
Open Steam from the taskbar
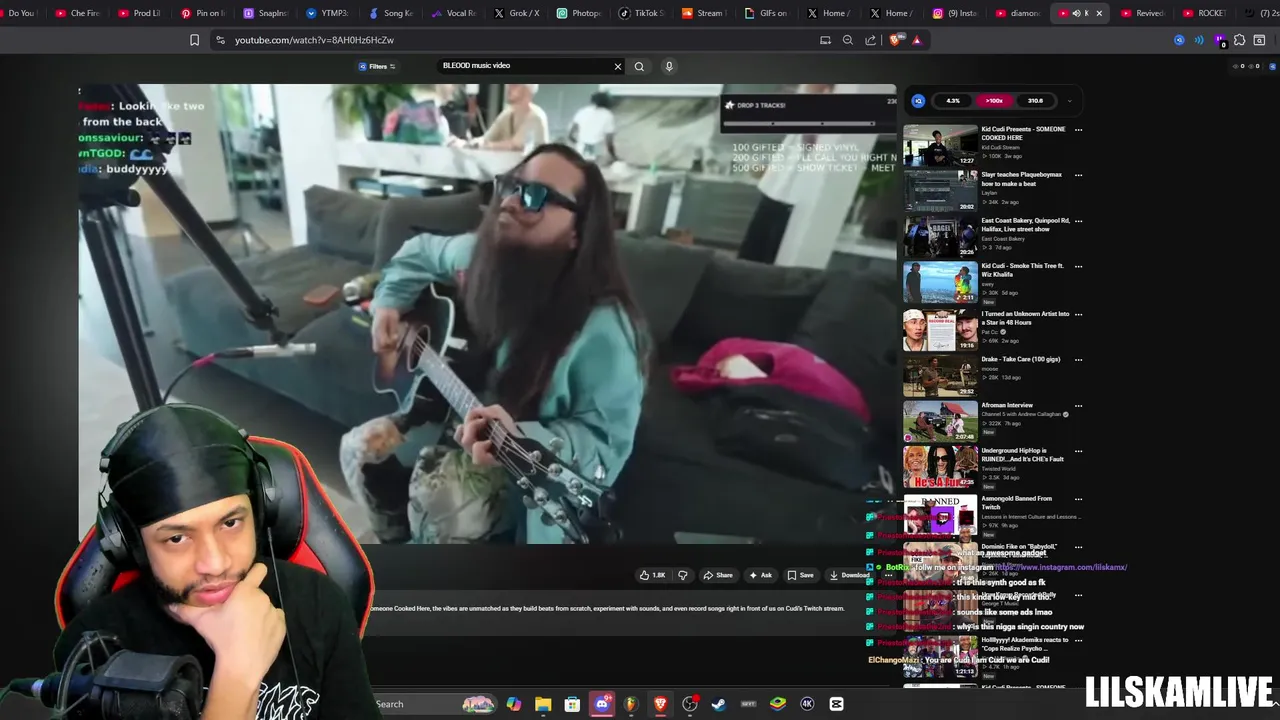coord(718,704)
